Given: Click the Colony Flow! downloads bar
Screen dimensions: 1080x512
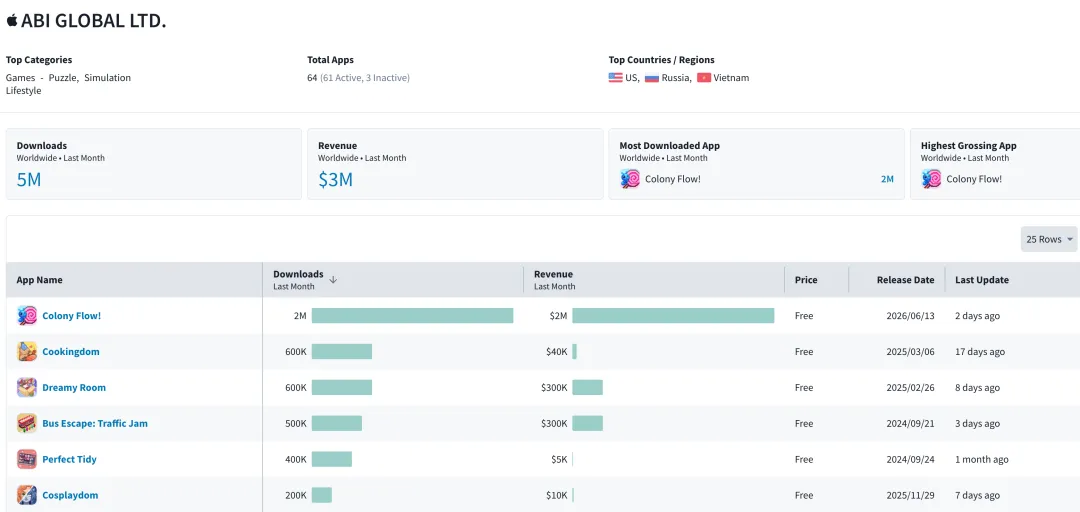Looking at the screenshot, I should point(413,316).
